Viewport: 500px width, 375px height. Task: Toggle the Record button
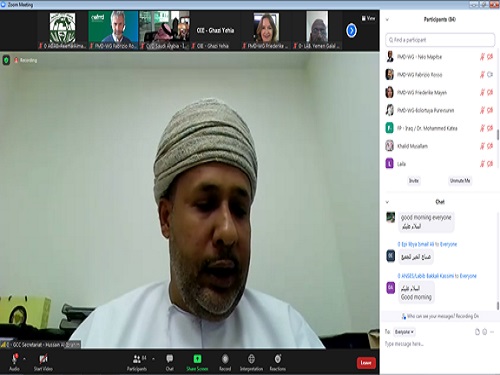pyautogui.click(x=225, y=359)
